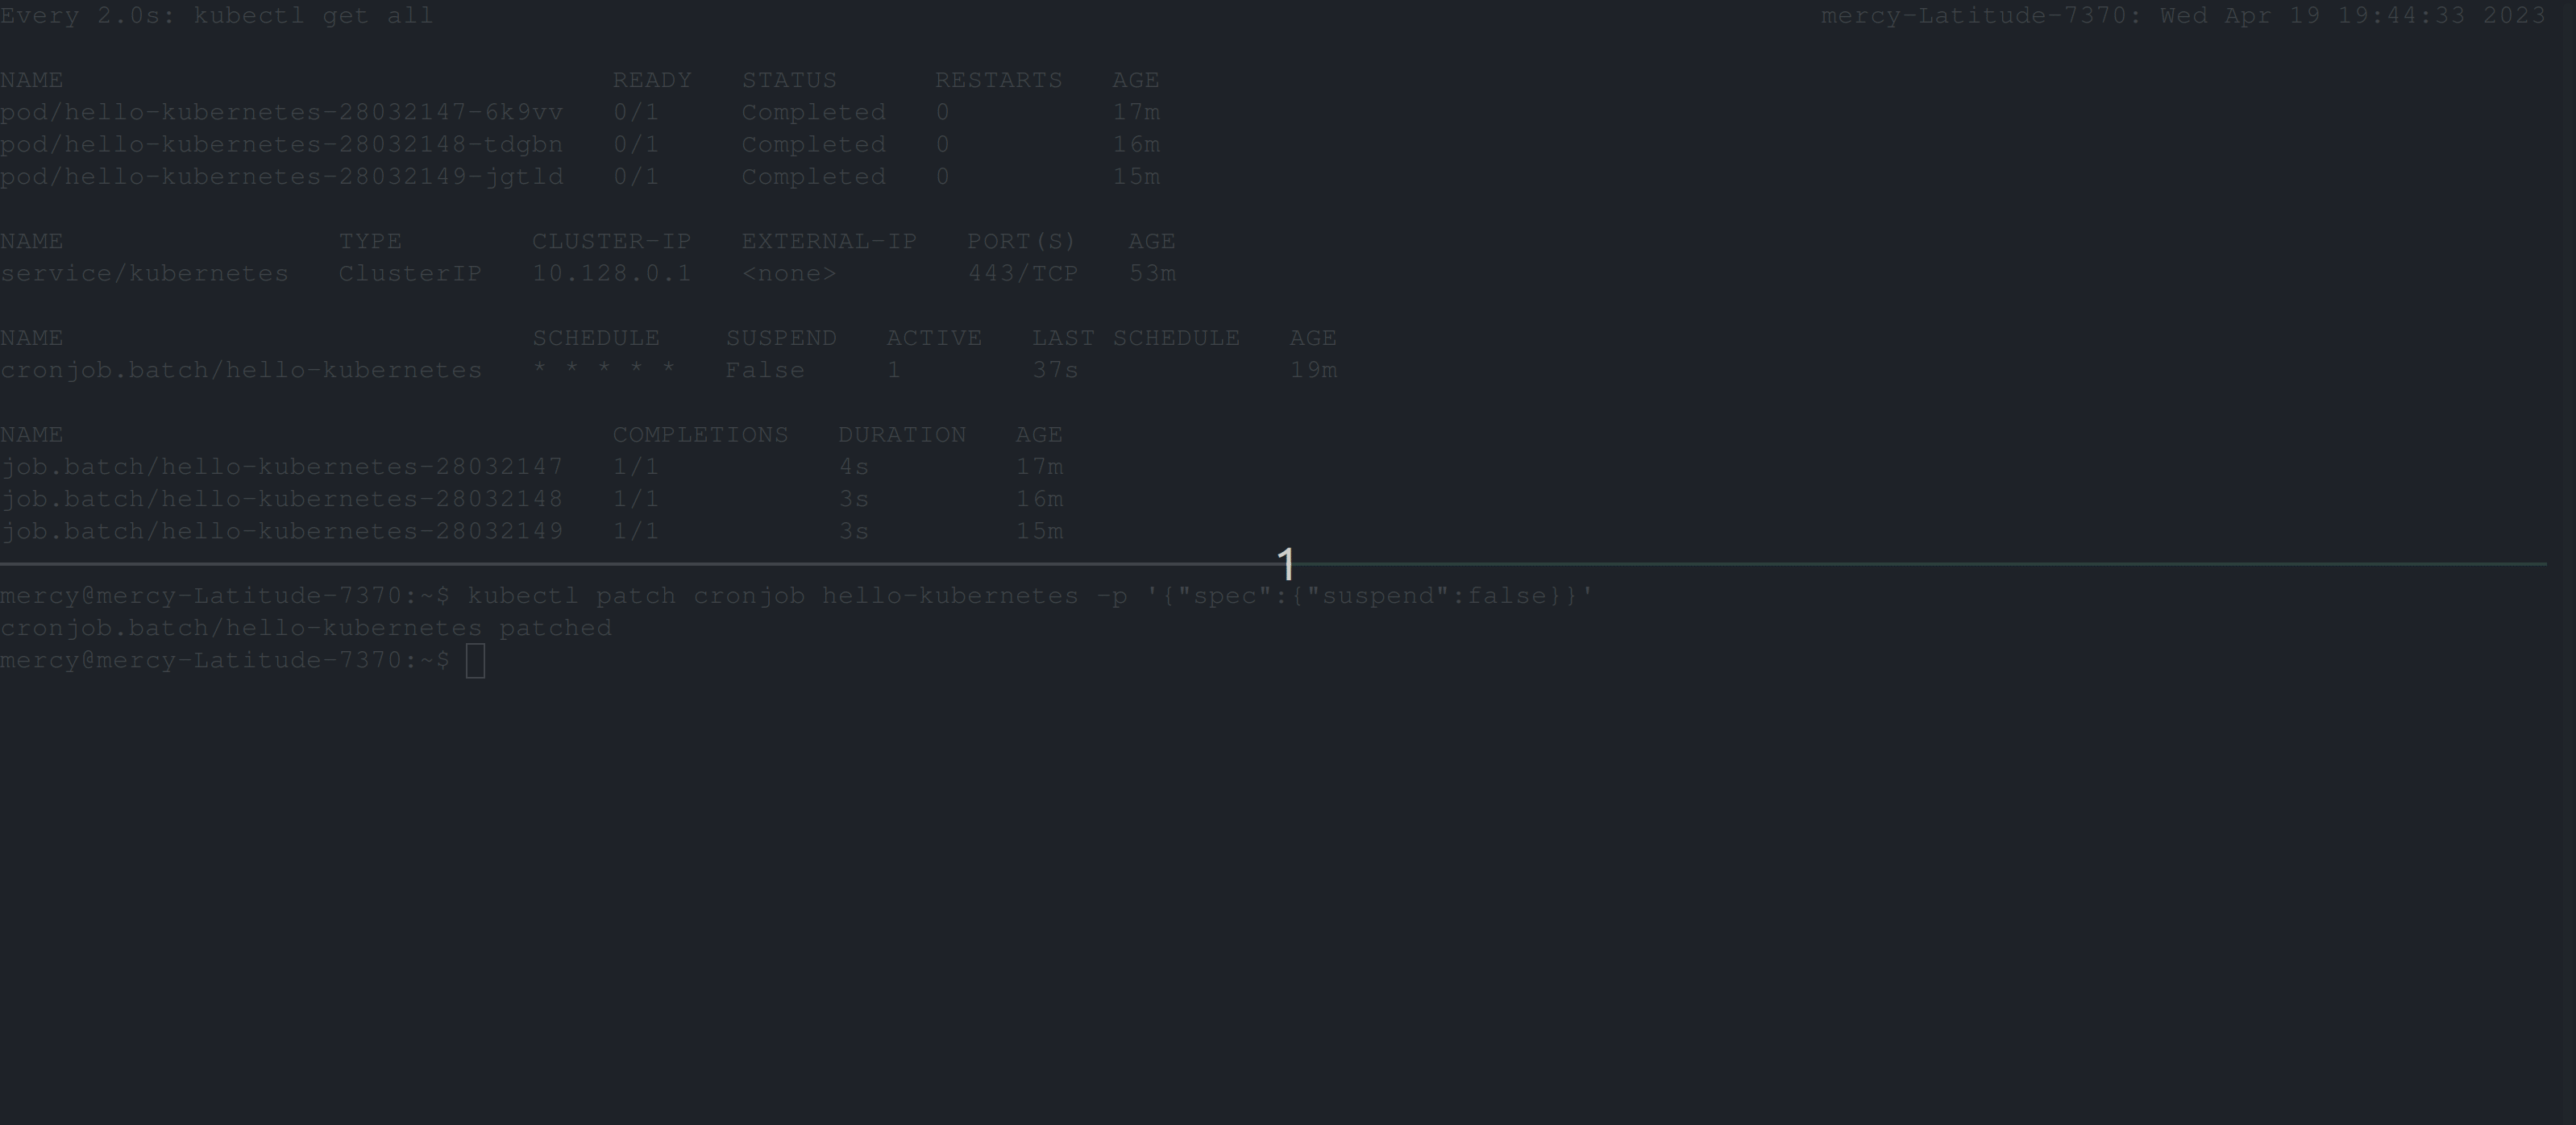Image resolution: width=2576 pixels, height=1125 pixels.
Task: Click the cron schedule asterisks
Action: 604,371
